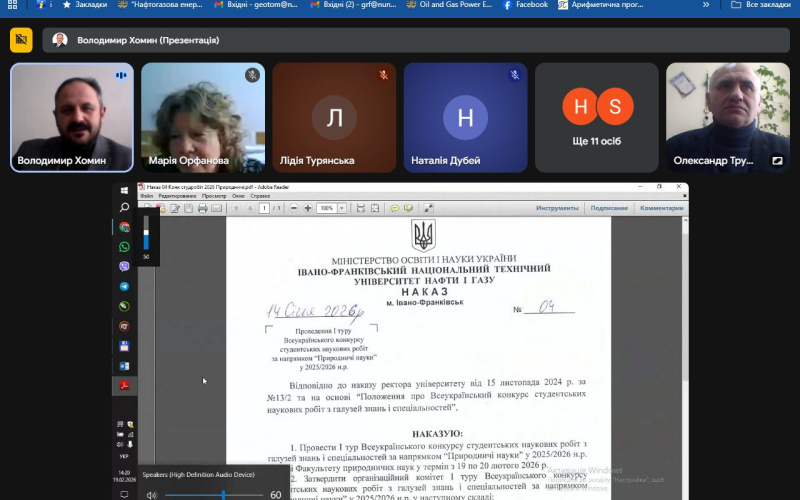This screenshot has width=800, height=500.
Task: Click the page number field
Action: click(264, 208)
